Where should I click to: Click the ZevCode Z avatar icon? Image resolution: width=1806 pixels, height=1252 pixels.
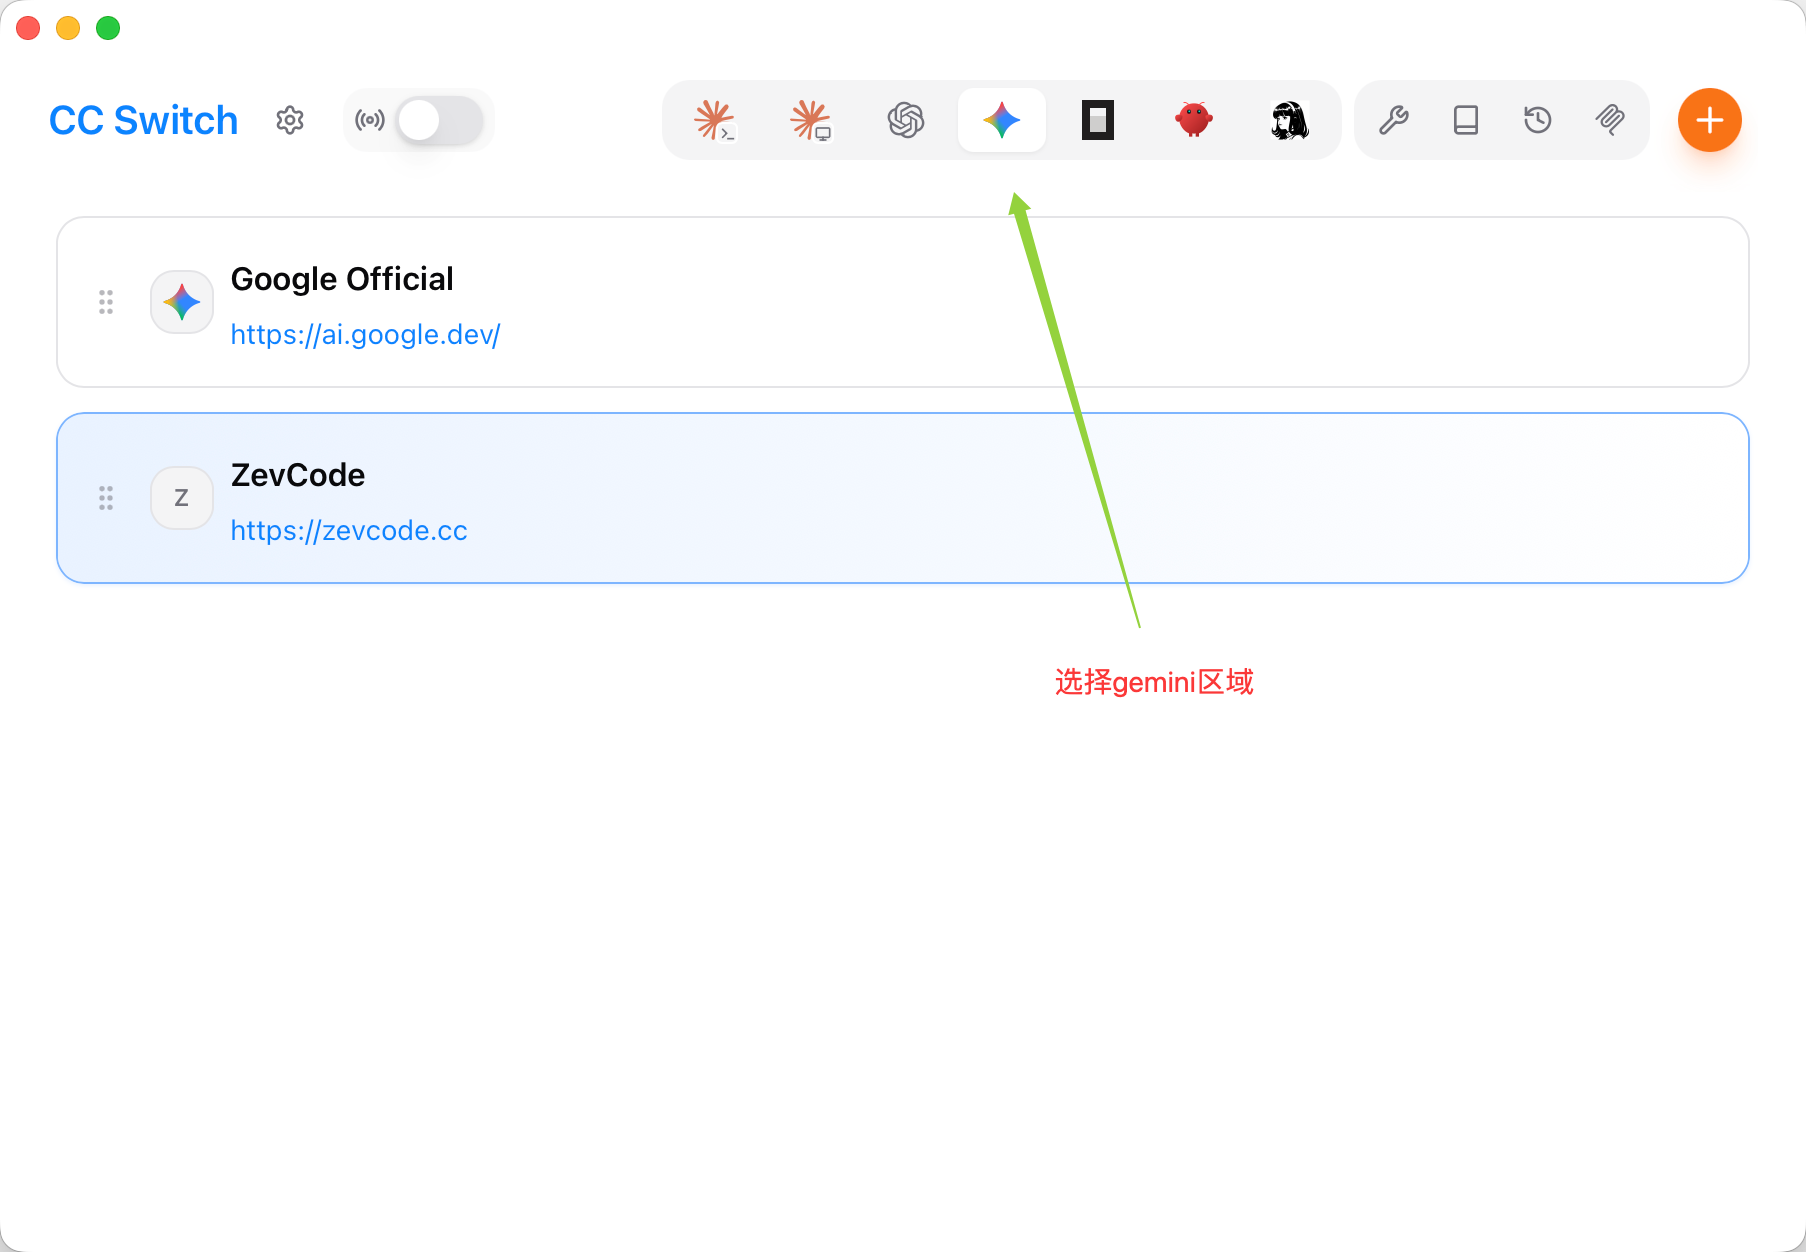pos(182,498)
